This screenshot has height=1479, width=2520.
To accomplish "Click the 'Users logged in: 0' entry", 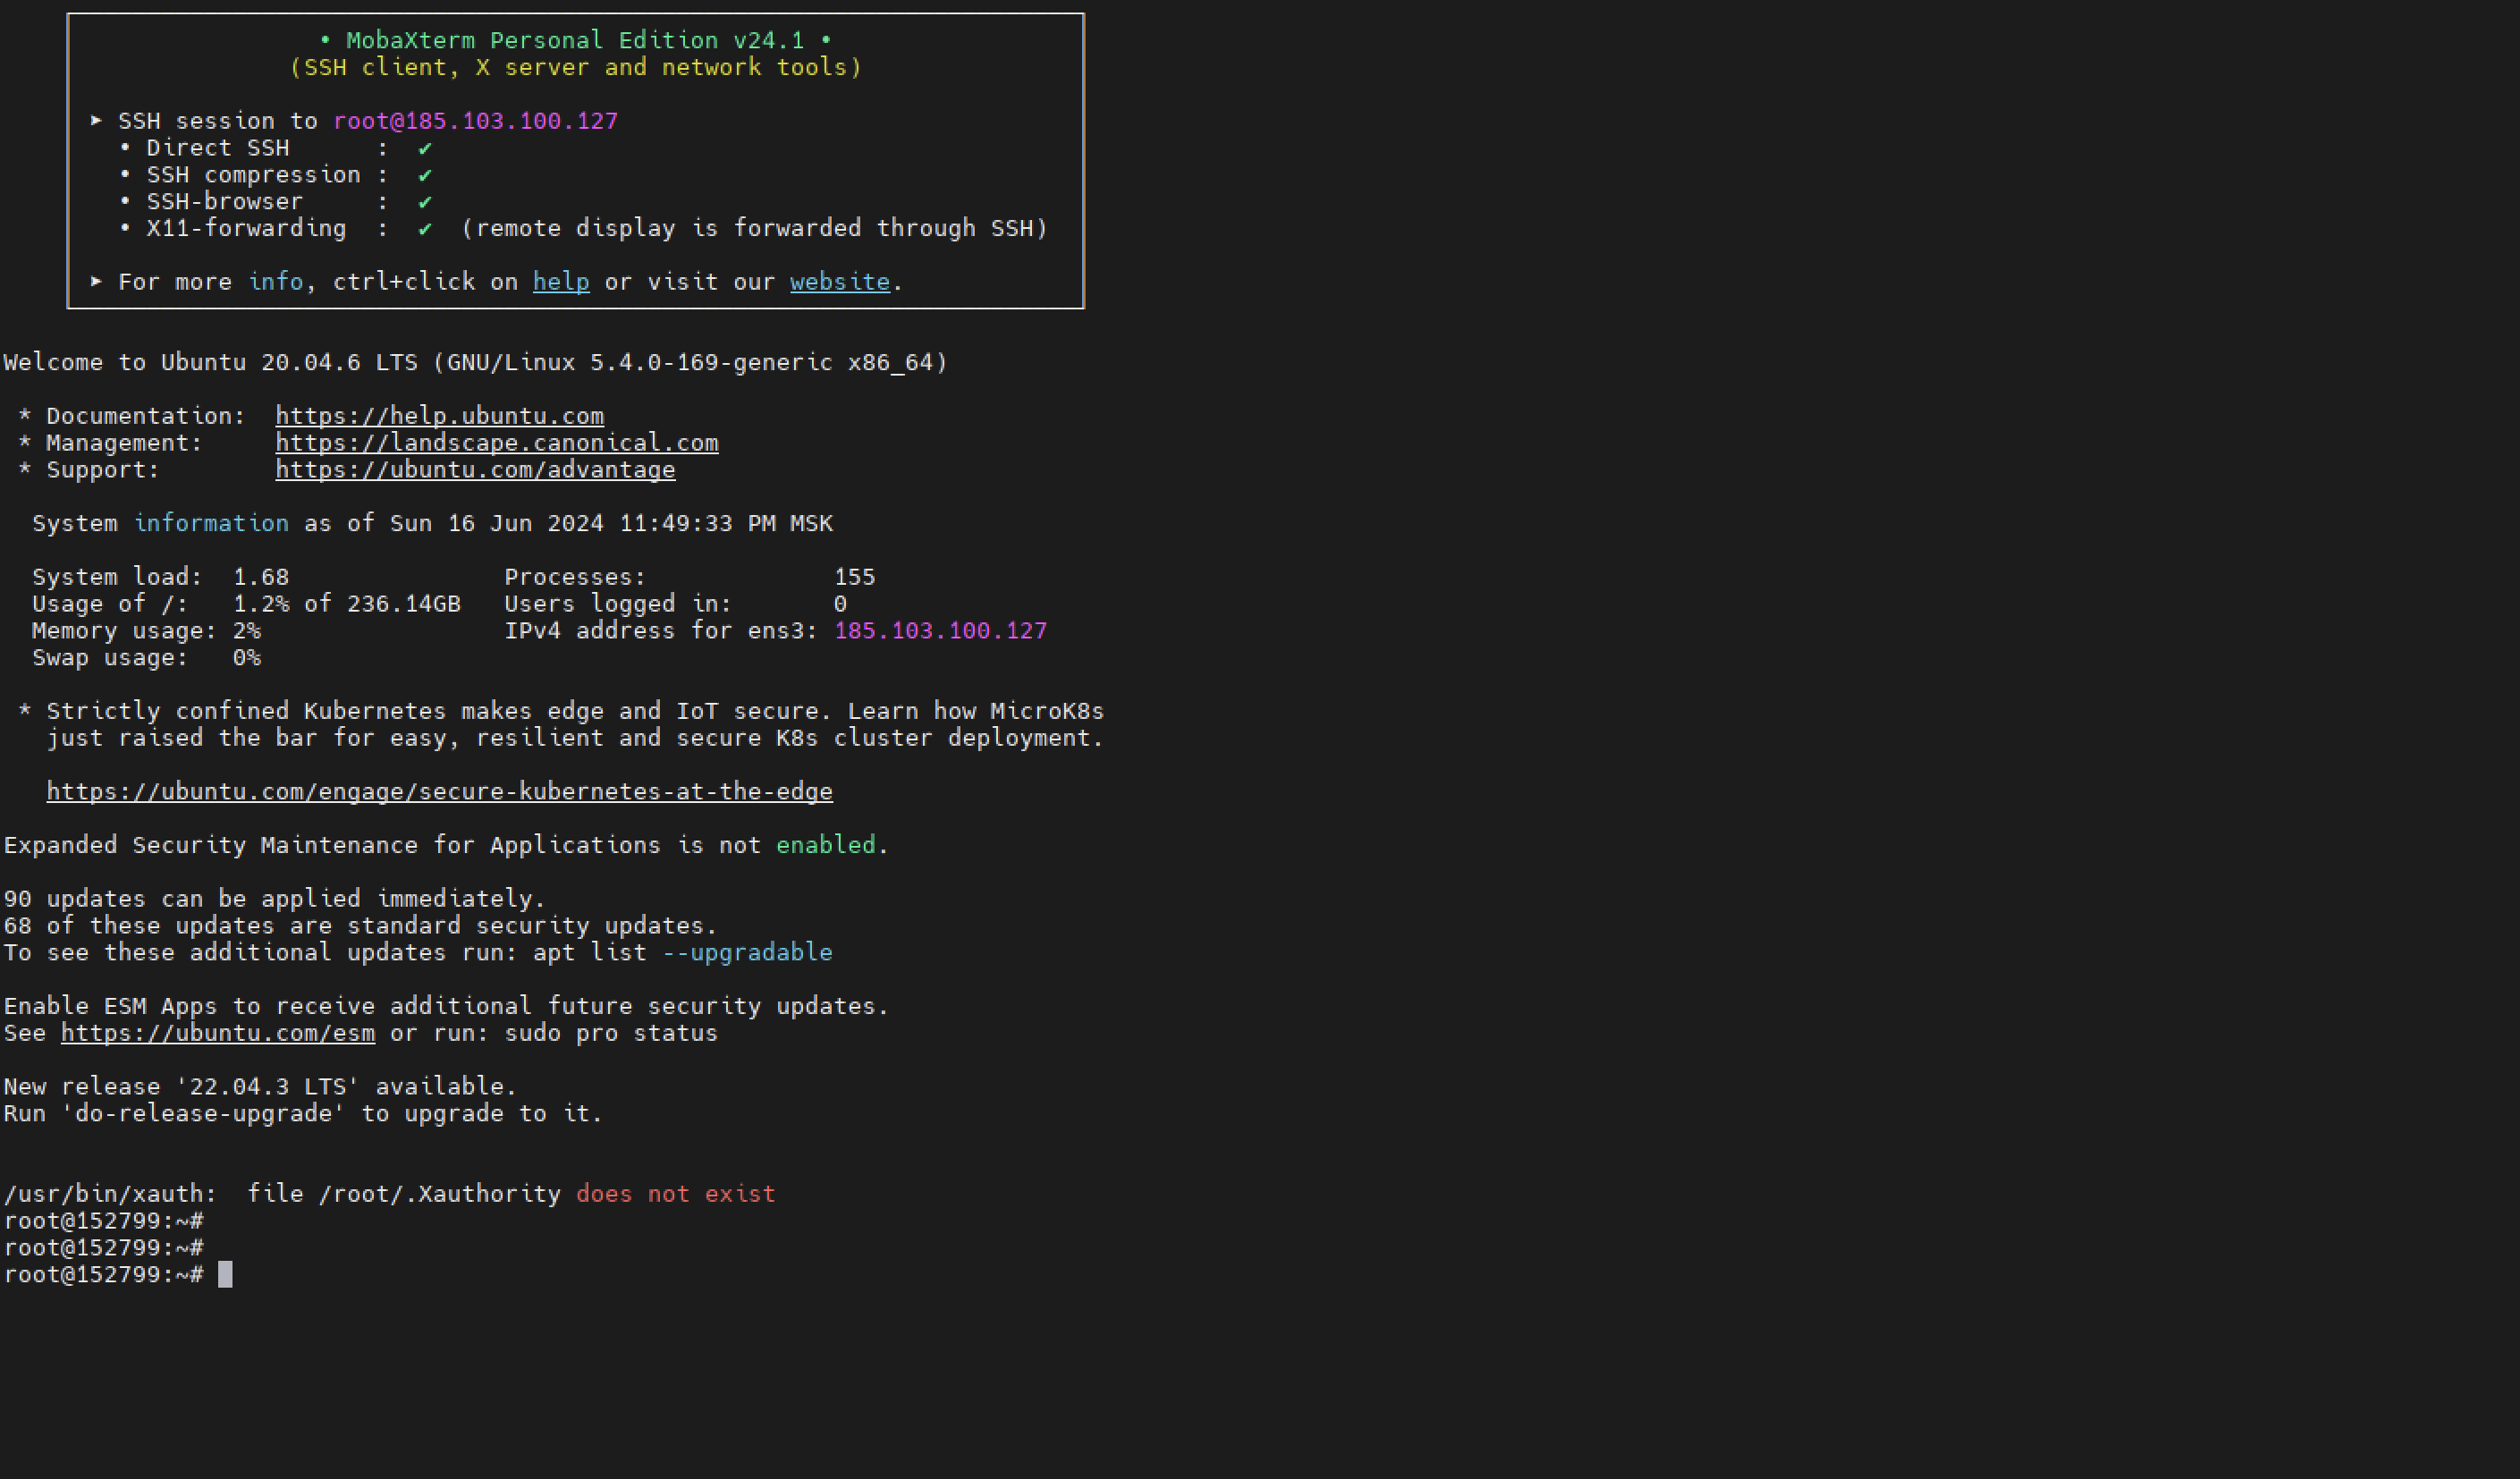I will pyautogui.click(x=676, y=604).
